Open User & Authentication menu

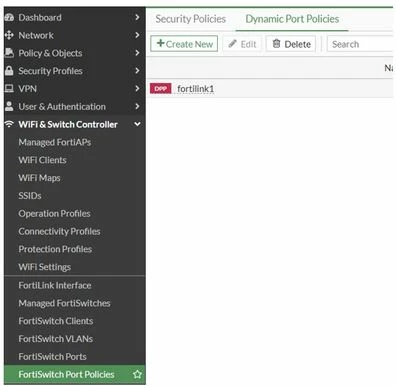click(x=75, y=106)
